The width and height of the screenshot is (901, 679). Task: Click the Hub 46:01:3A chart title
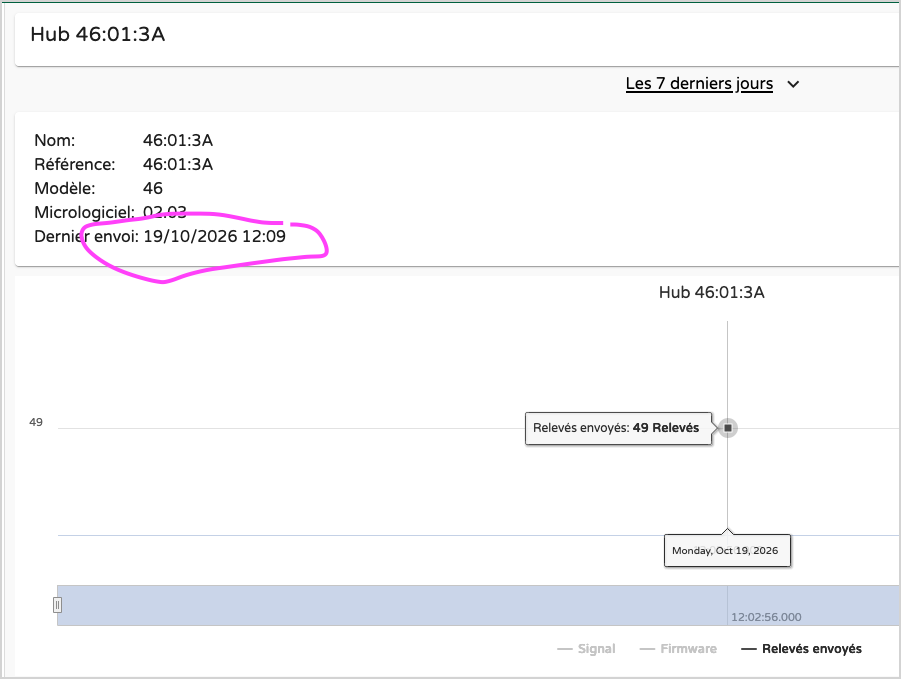pyautogui.click(x=711, y=292)
